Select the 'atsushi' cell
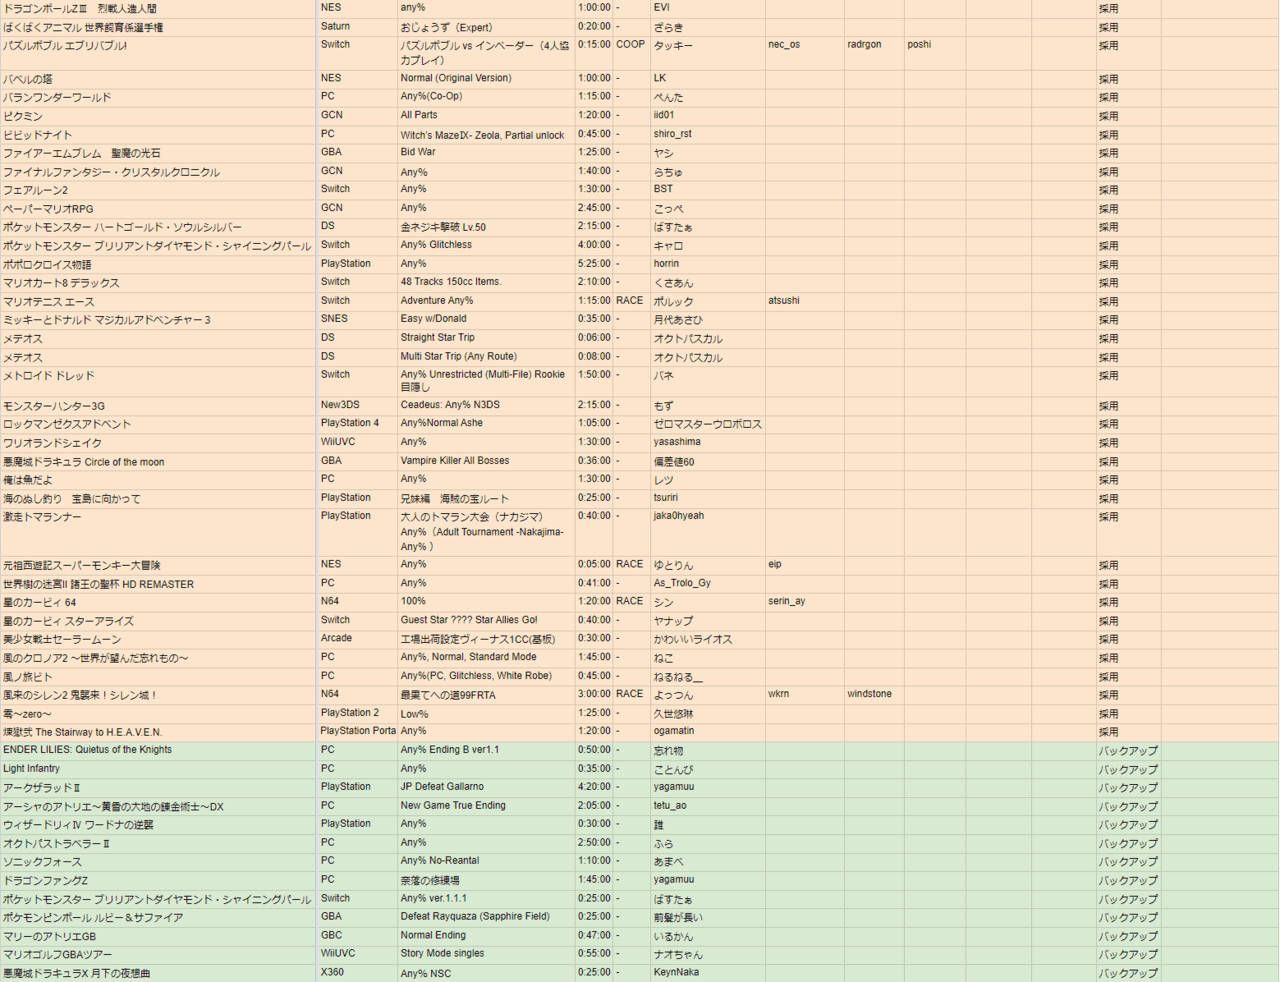 [804, 301]
